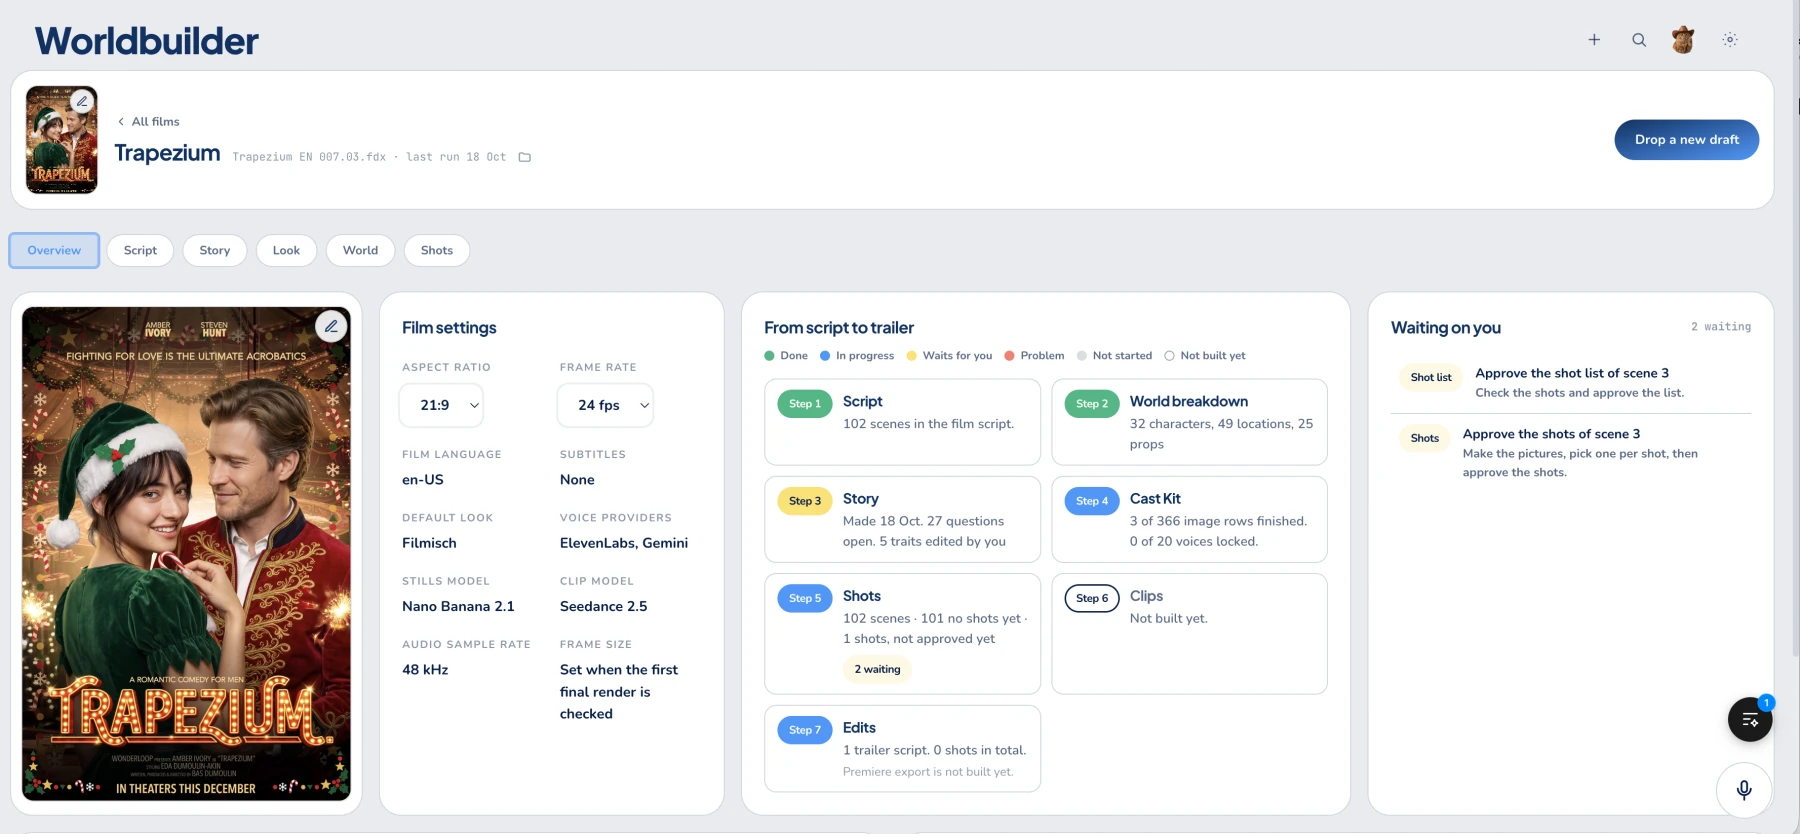The height and width of the screenshot is (834, 1800).
Task: Click the large Trapezium poster image
Action: tap(186, 553)
